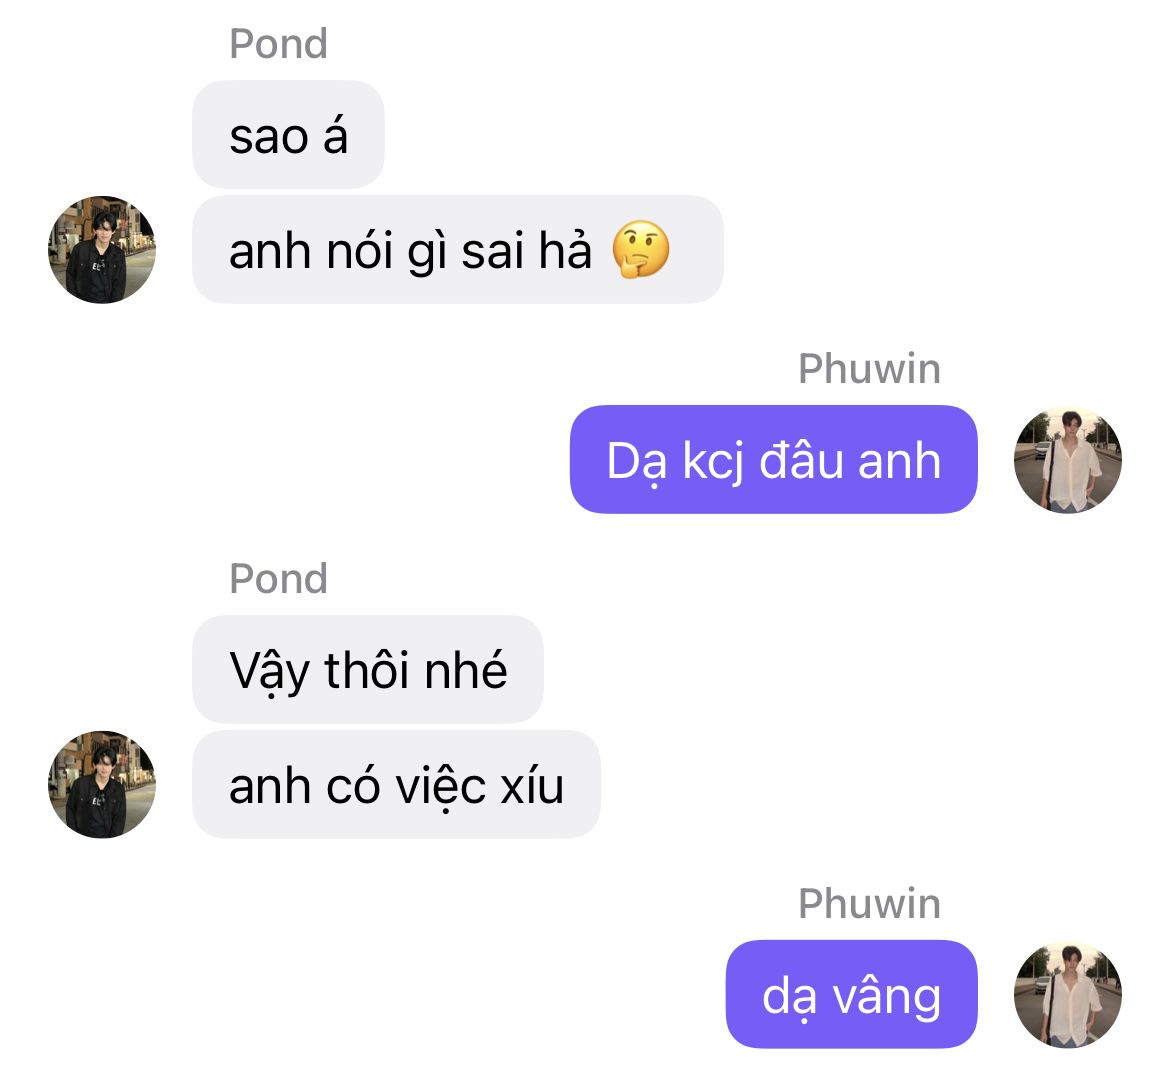This screenshot has height=1079, width=1170.
Task: Click the word 'sao' in first message
Action: click(269, 138)
